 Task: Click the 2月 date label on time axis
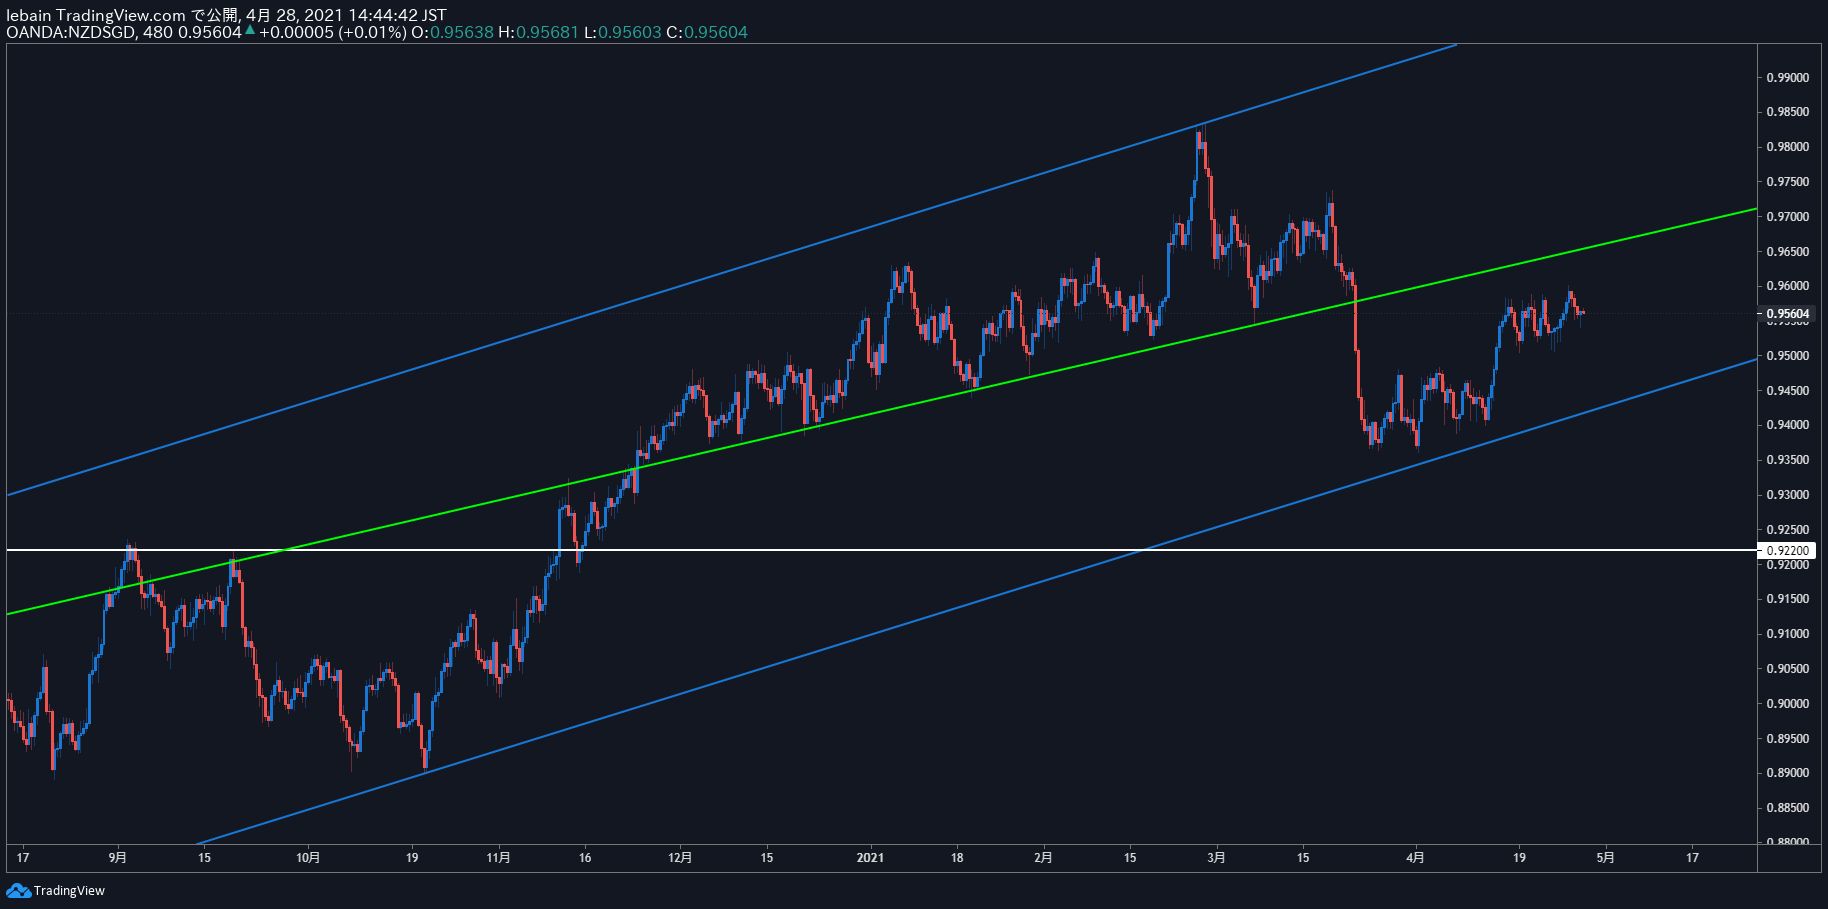[1043, 858]
